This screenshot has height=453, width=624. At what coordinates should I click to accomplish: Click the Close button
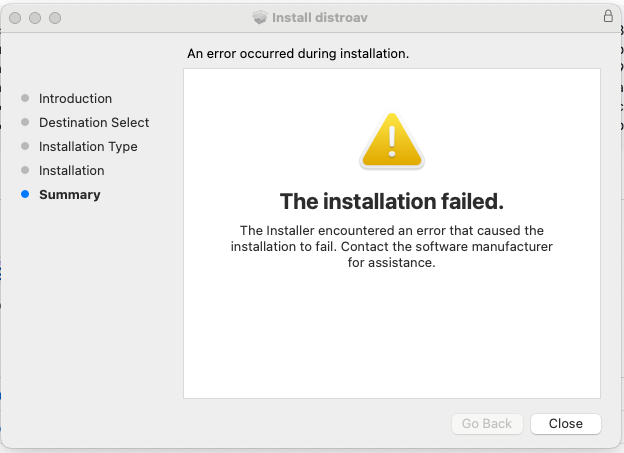click(x=566, y=424)
